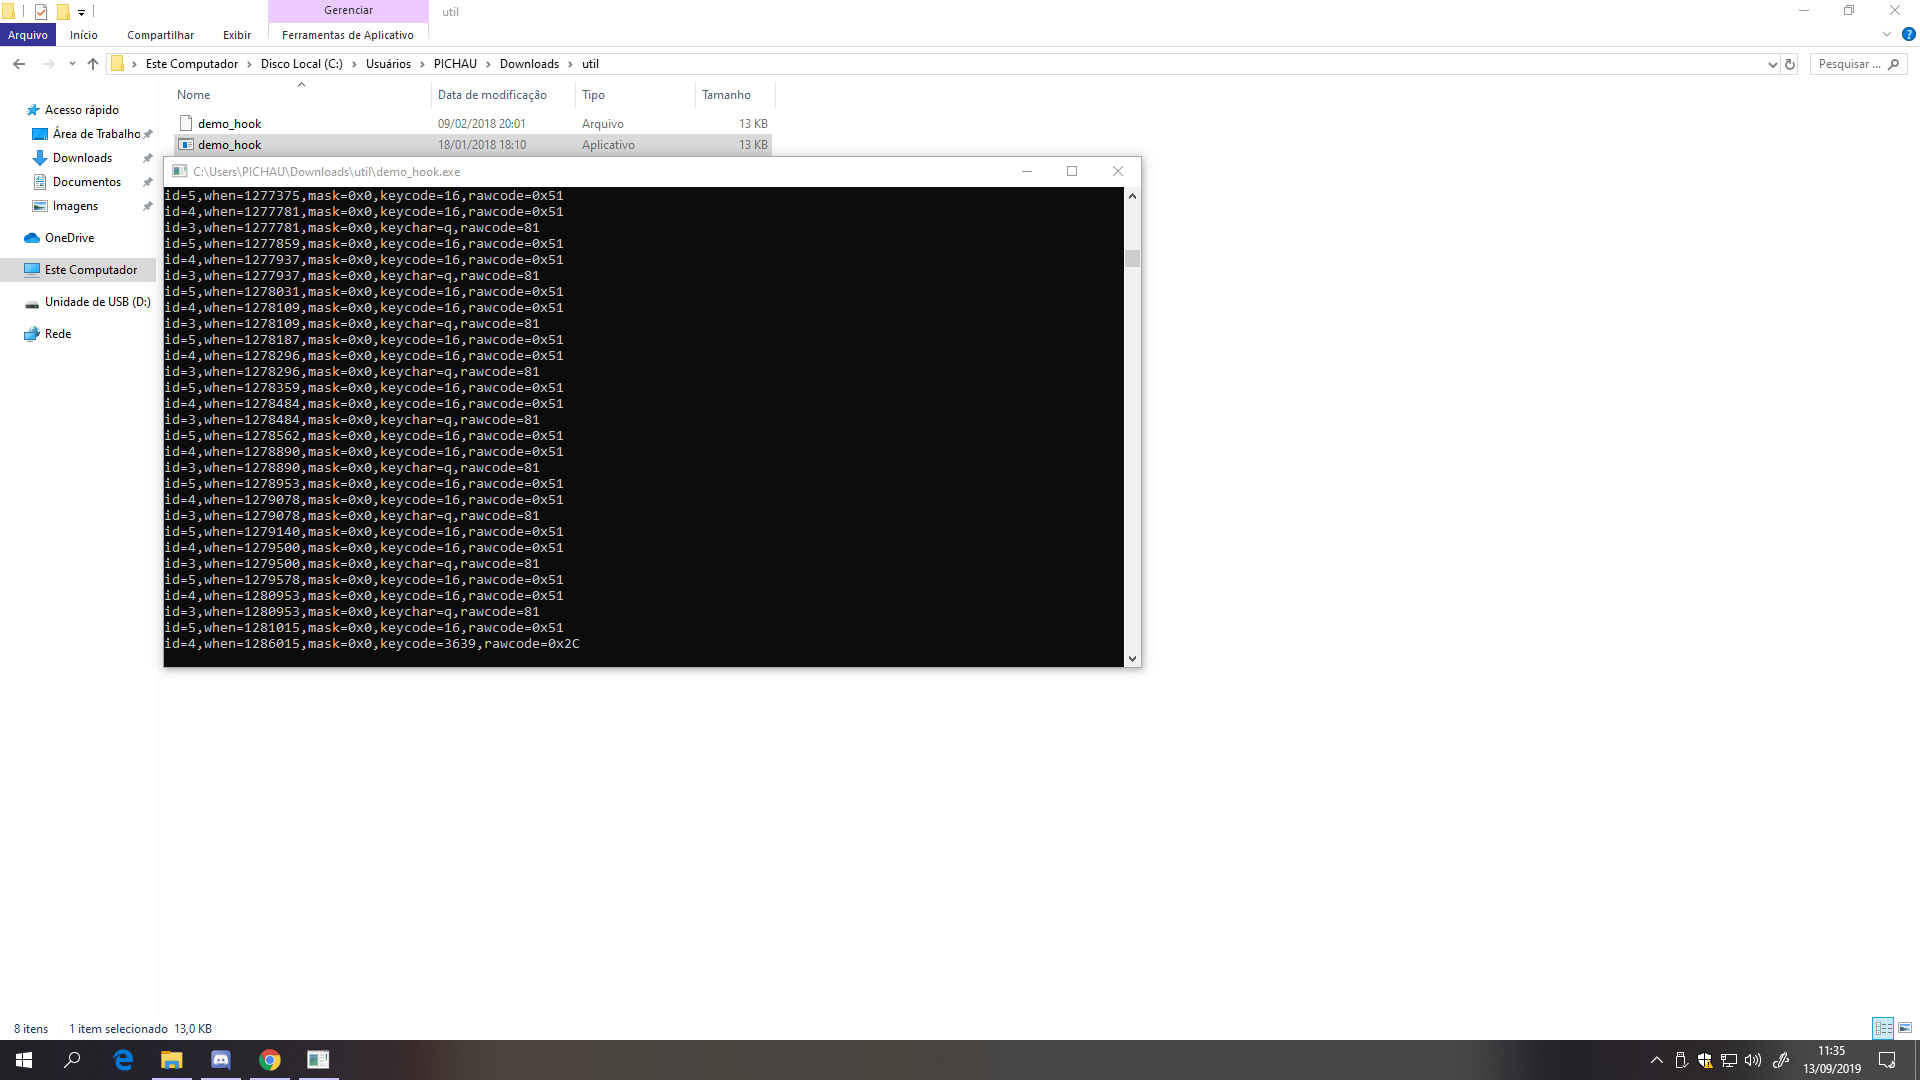Image resolution: width=1920 pixels, height=1080 pixels.
Task: Click the Refresh icon in the address bar
Action: point(1789,63)
